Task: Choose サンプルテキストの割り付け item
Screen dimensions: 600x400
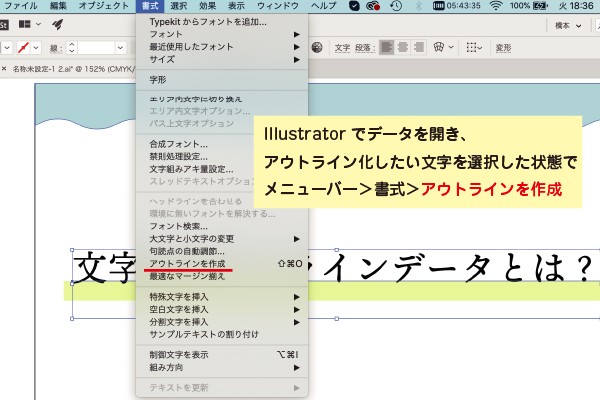Action: [x=222, y=334]
